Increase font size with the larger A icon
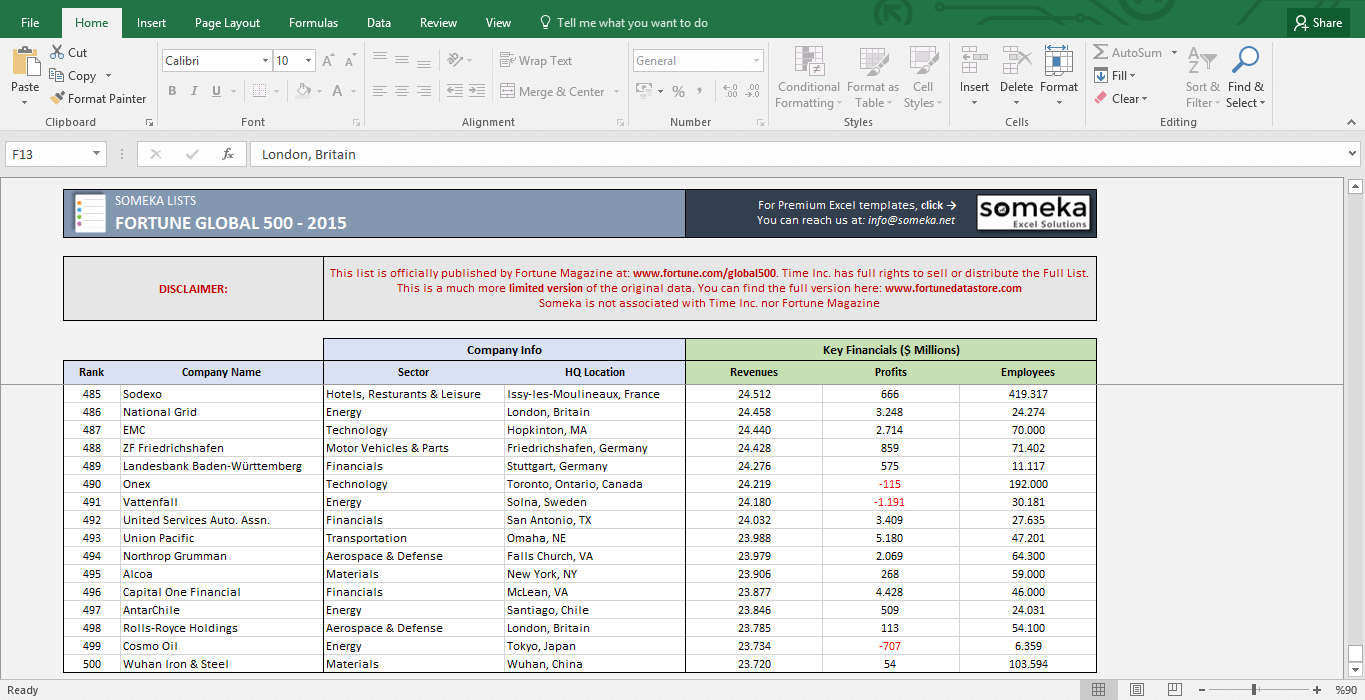This screenshot has height=700, width=1365. pyautogui.click(x=329, y=61)
